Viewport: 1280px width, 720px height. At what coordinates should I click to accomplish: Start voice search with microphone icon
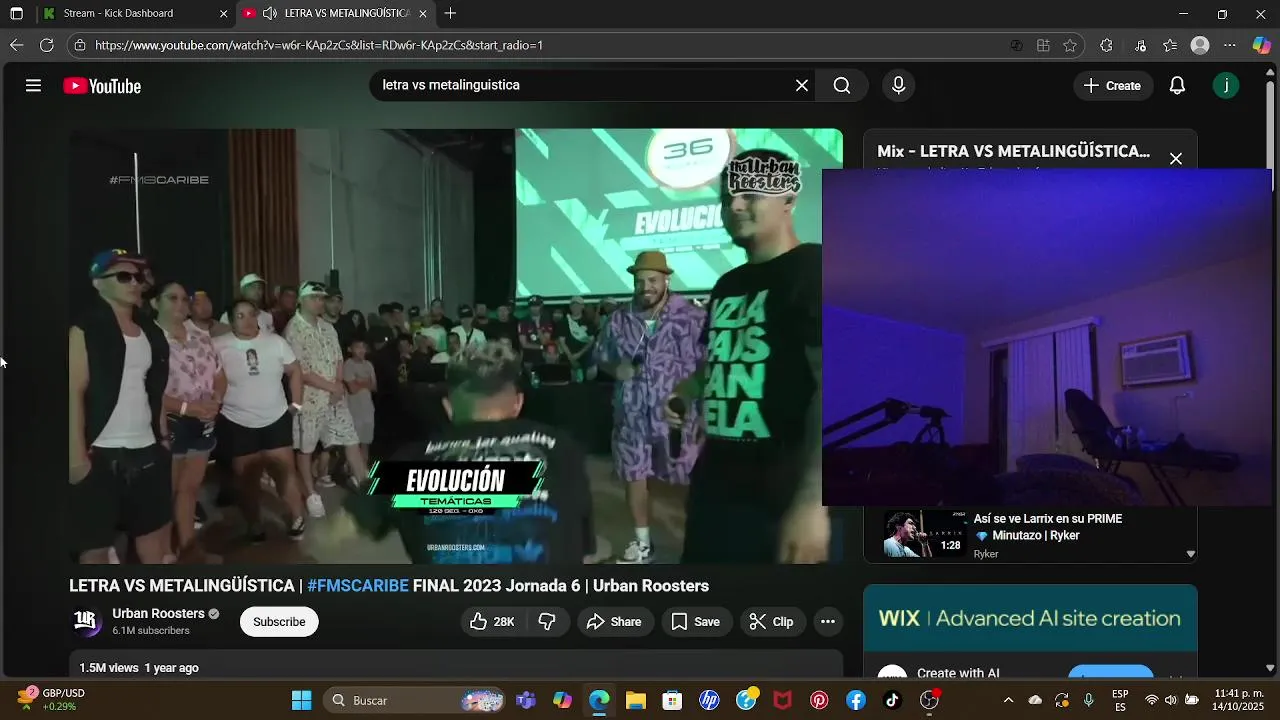click(898, 86)
